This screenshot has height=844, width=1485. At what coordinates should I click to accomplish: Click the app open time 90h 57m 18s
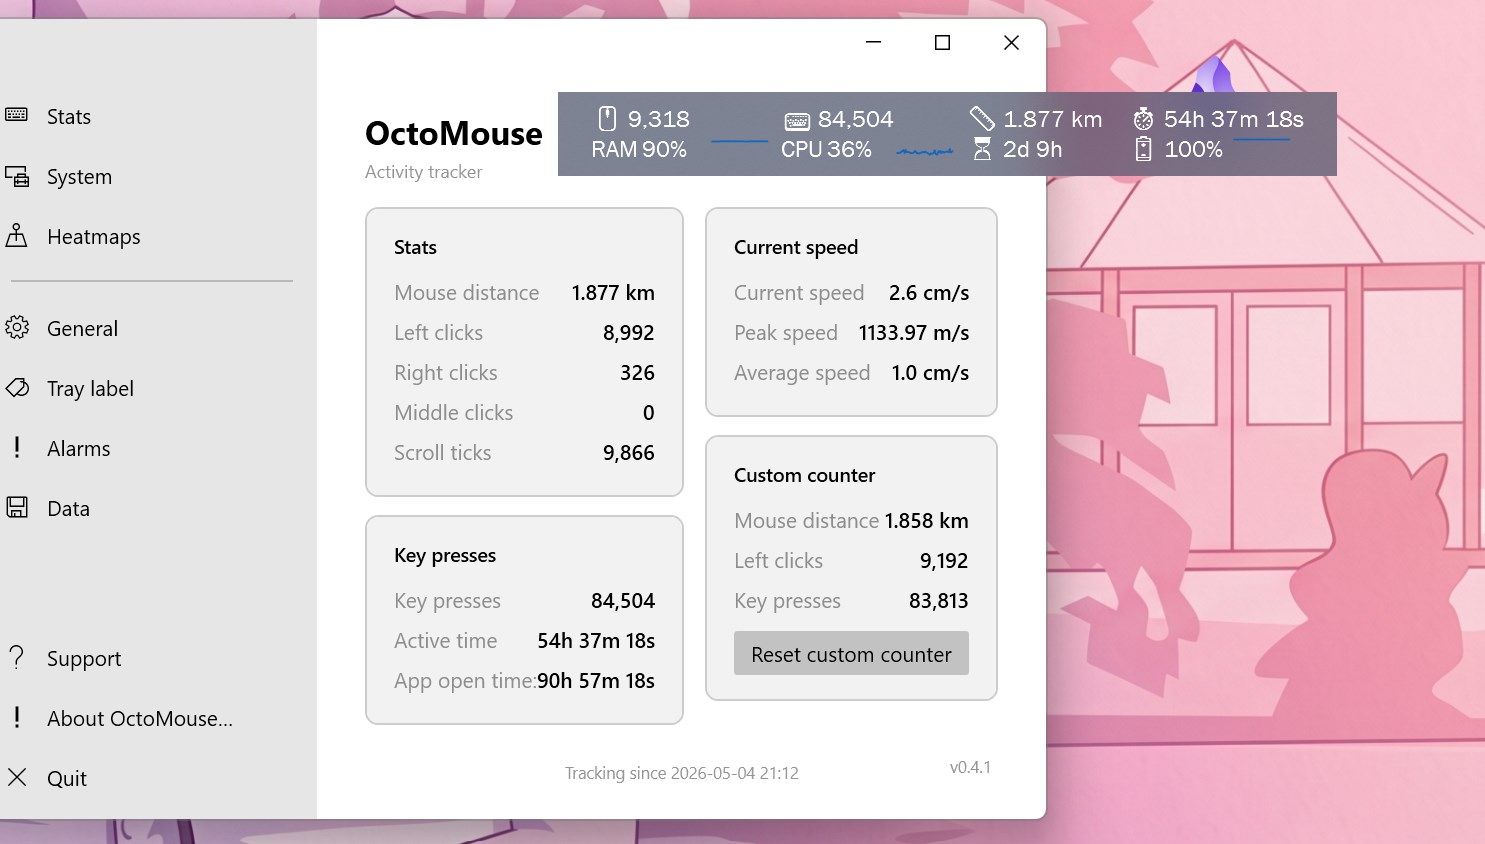(x=596, y=681)
